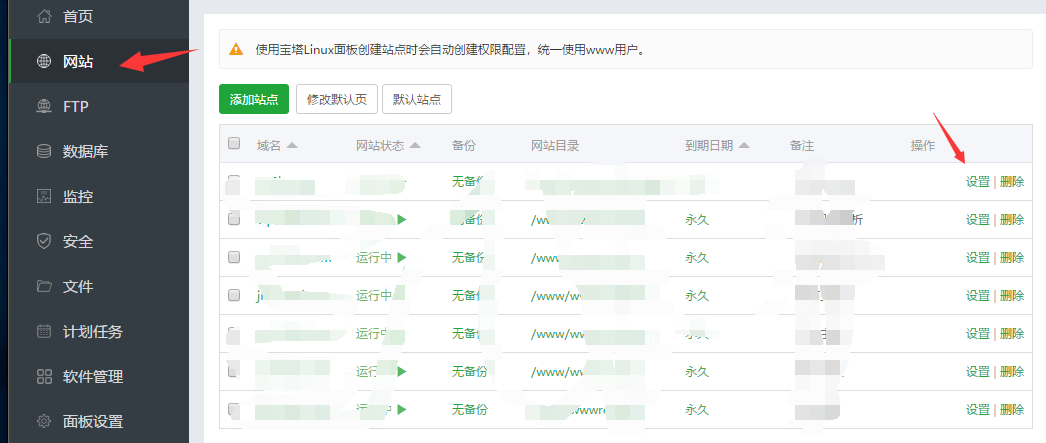This screenshot has height=443, width=1046.
Task: Sort the table by 域名 column arrow
Action: (292, 145)
